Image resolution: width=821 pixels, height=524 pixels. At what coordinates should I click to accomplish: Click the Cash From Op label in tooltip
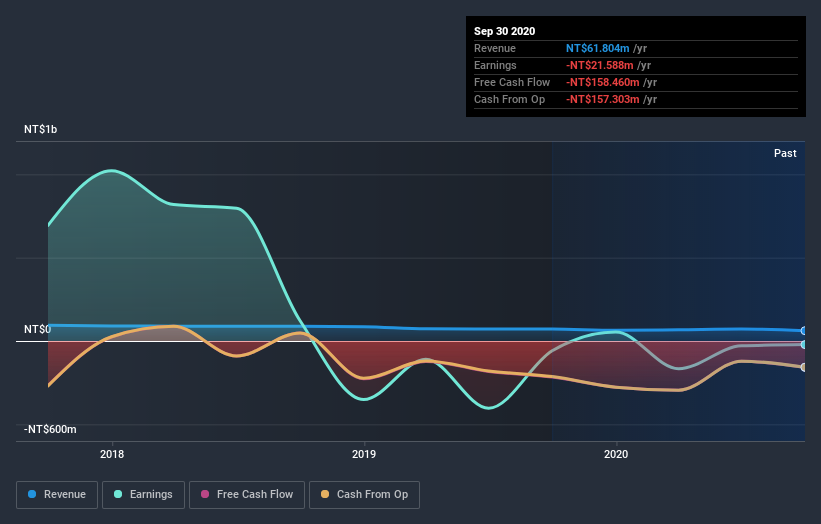tap(509, 99)
